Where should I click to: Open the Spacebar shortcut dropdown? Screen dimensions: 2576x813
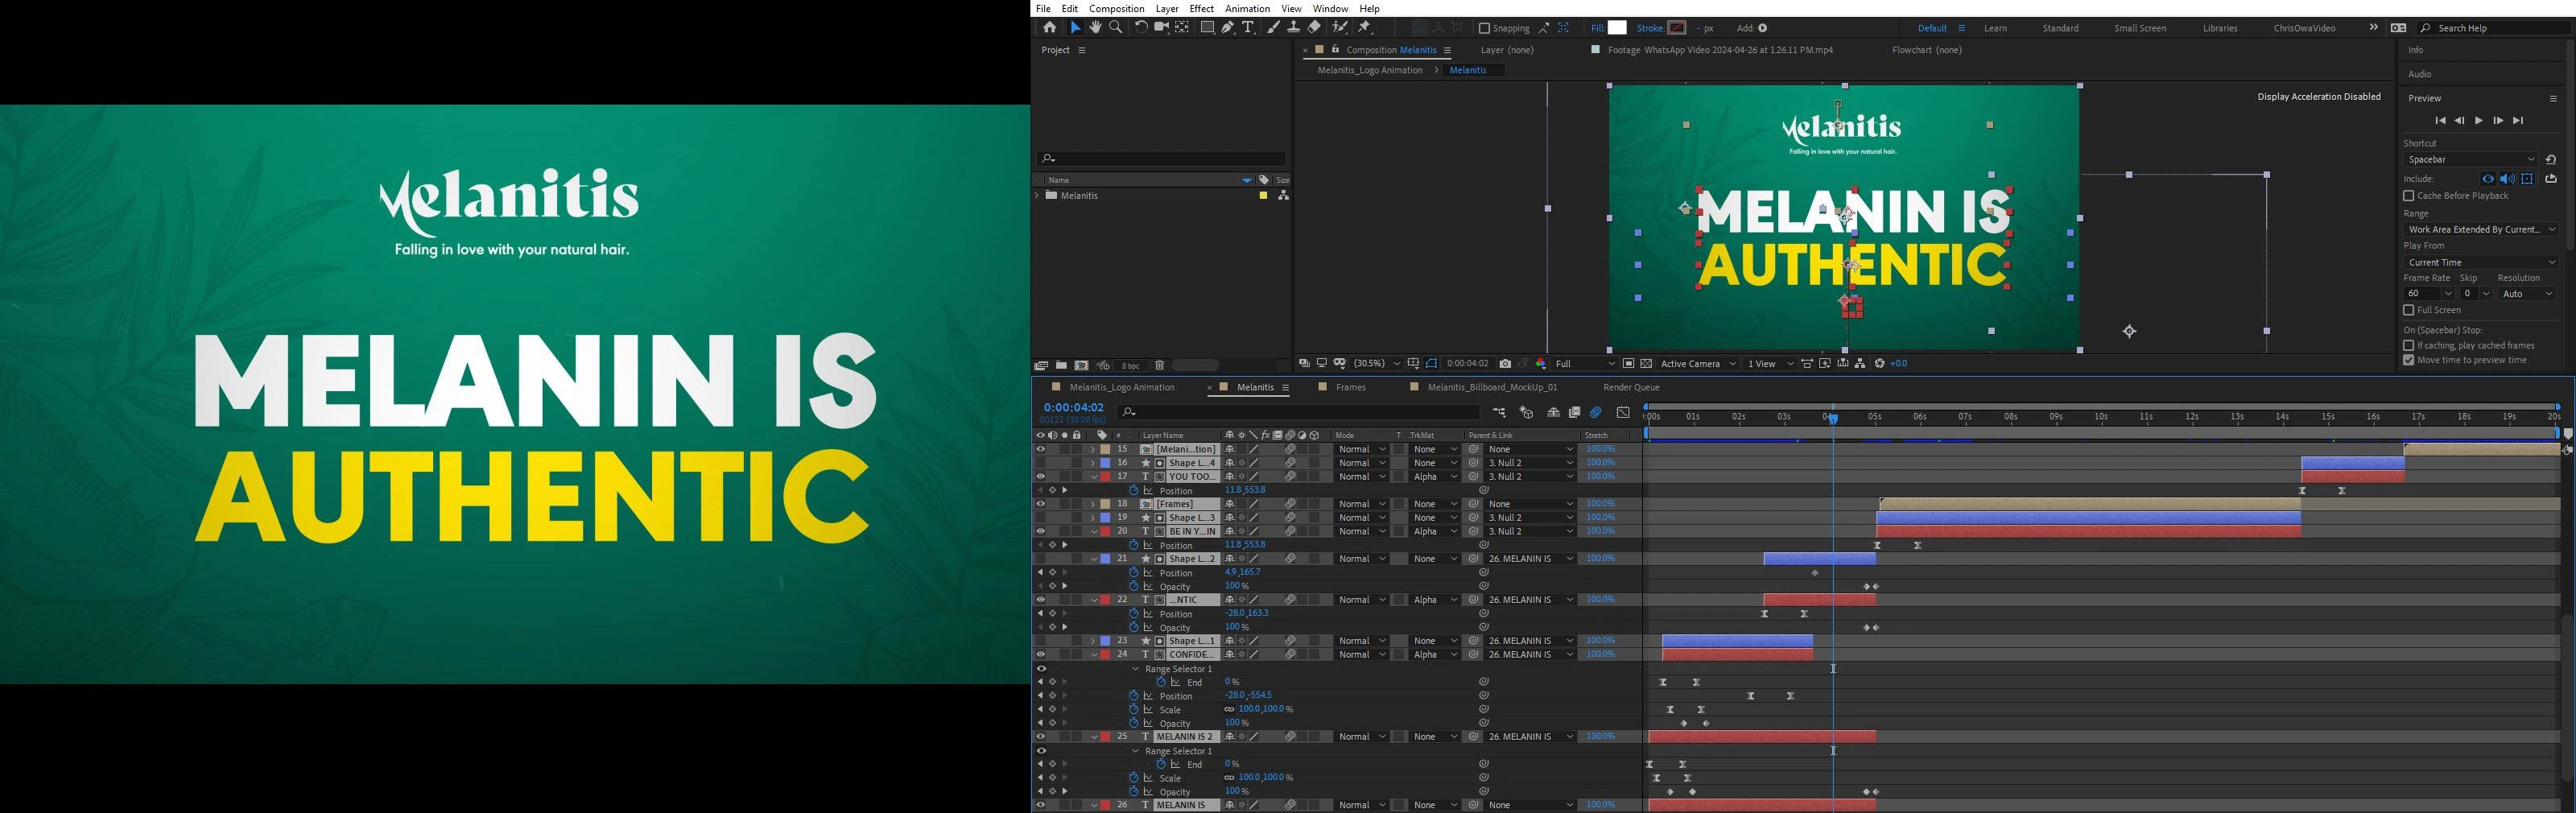tap(2472, 160)
